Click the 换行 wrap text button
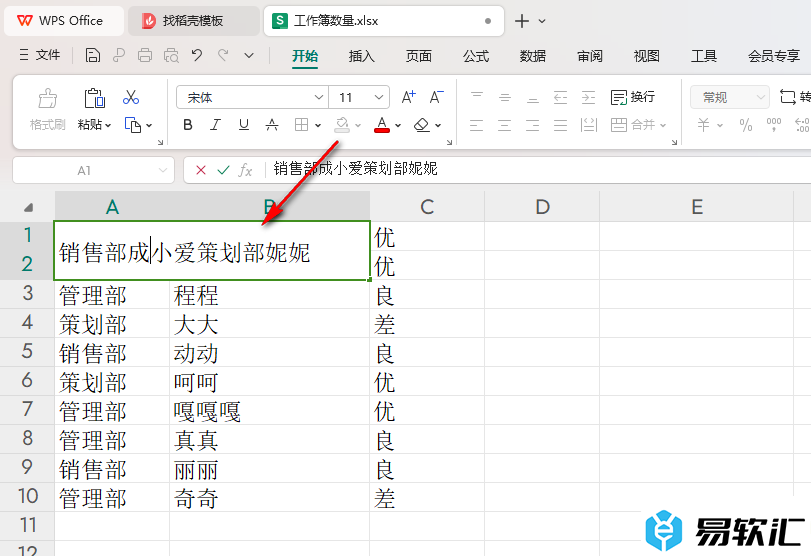 (x=633, y=97)
